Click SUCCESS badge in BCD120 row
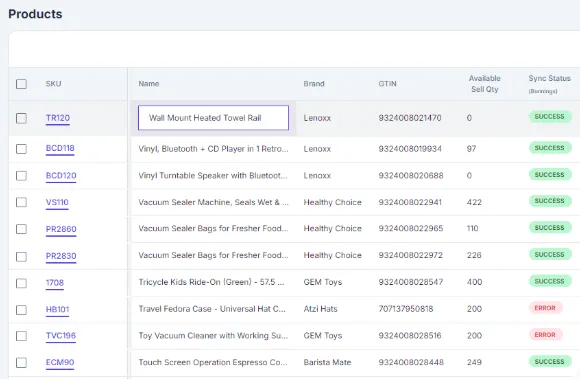 click(x=550, y=175)
